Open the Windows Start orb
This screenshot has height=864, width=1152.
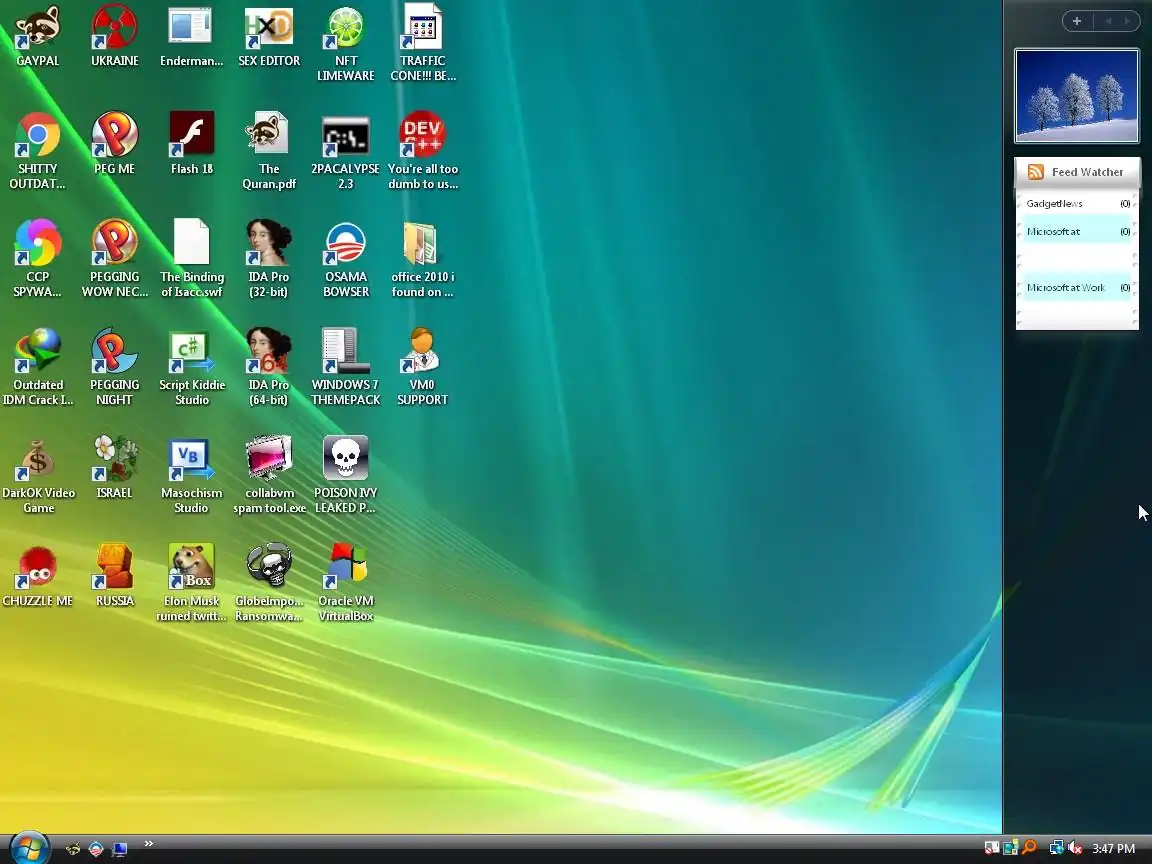29,849
